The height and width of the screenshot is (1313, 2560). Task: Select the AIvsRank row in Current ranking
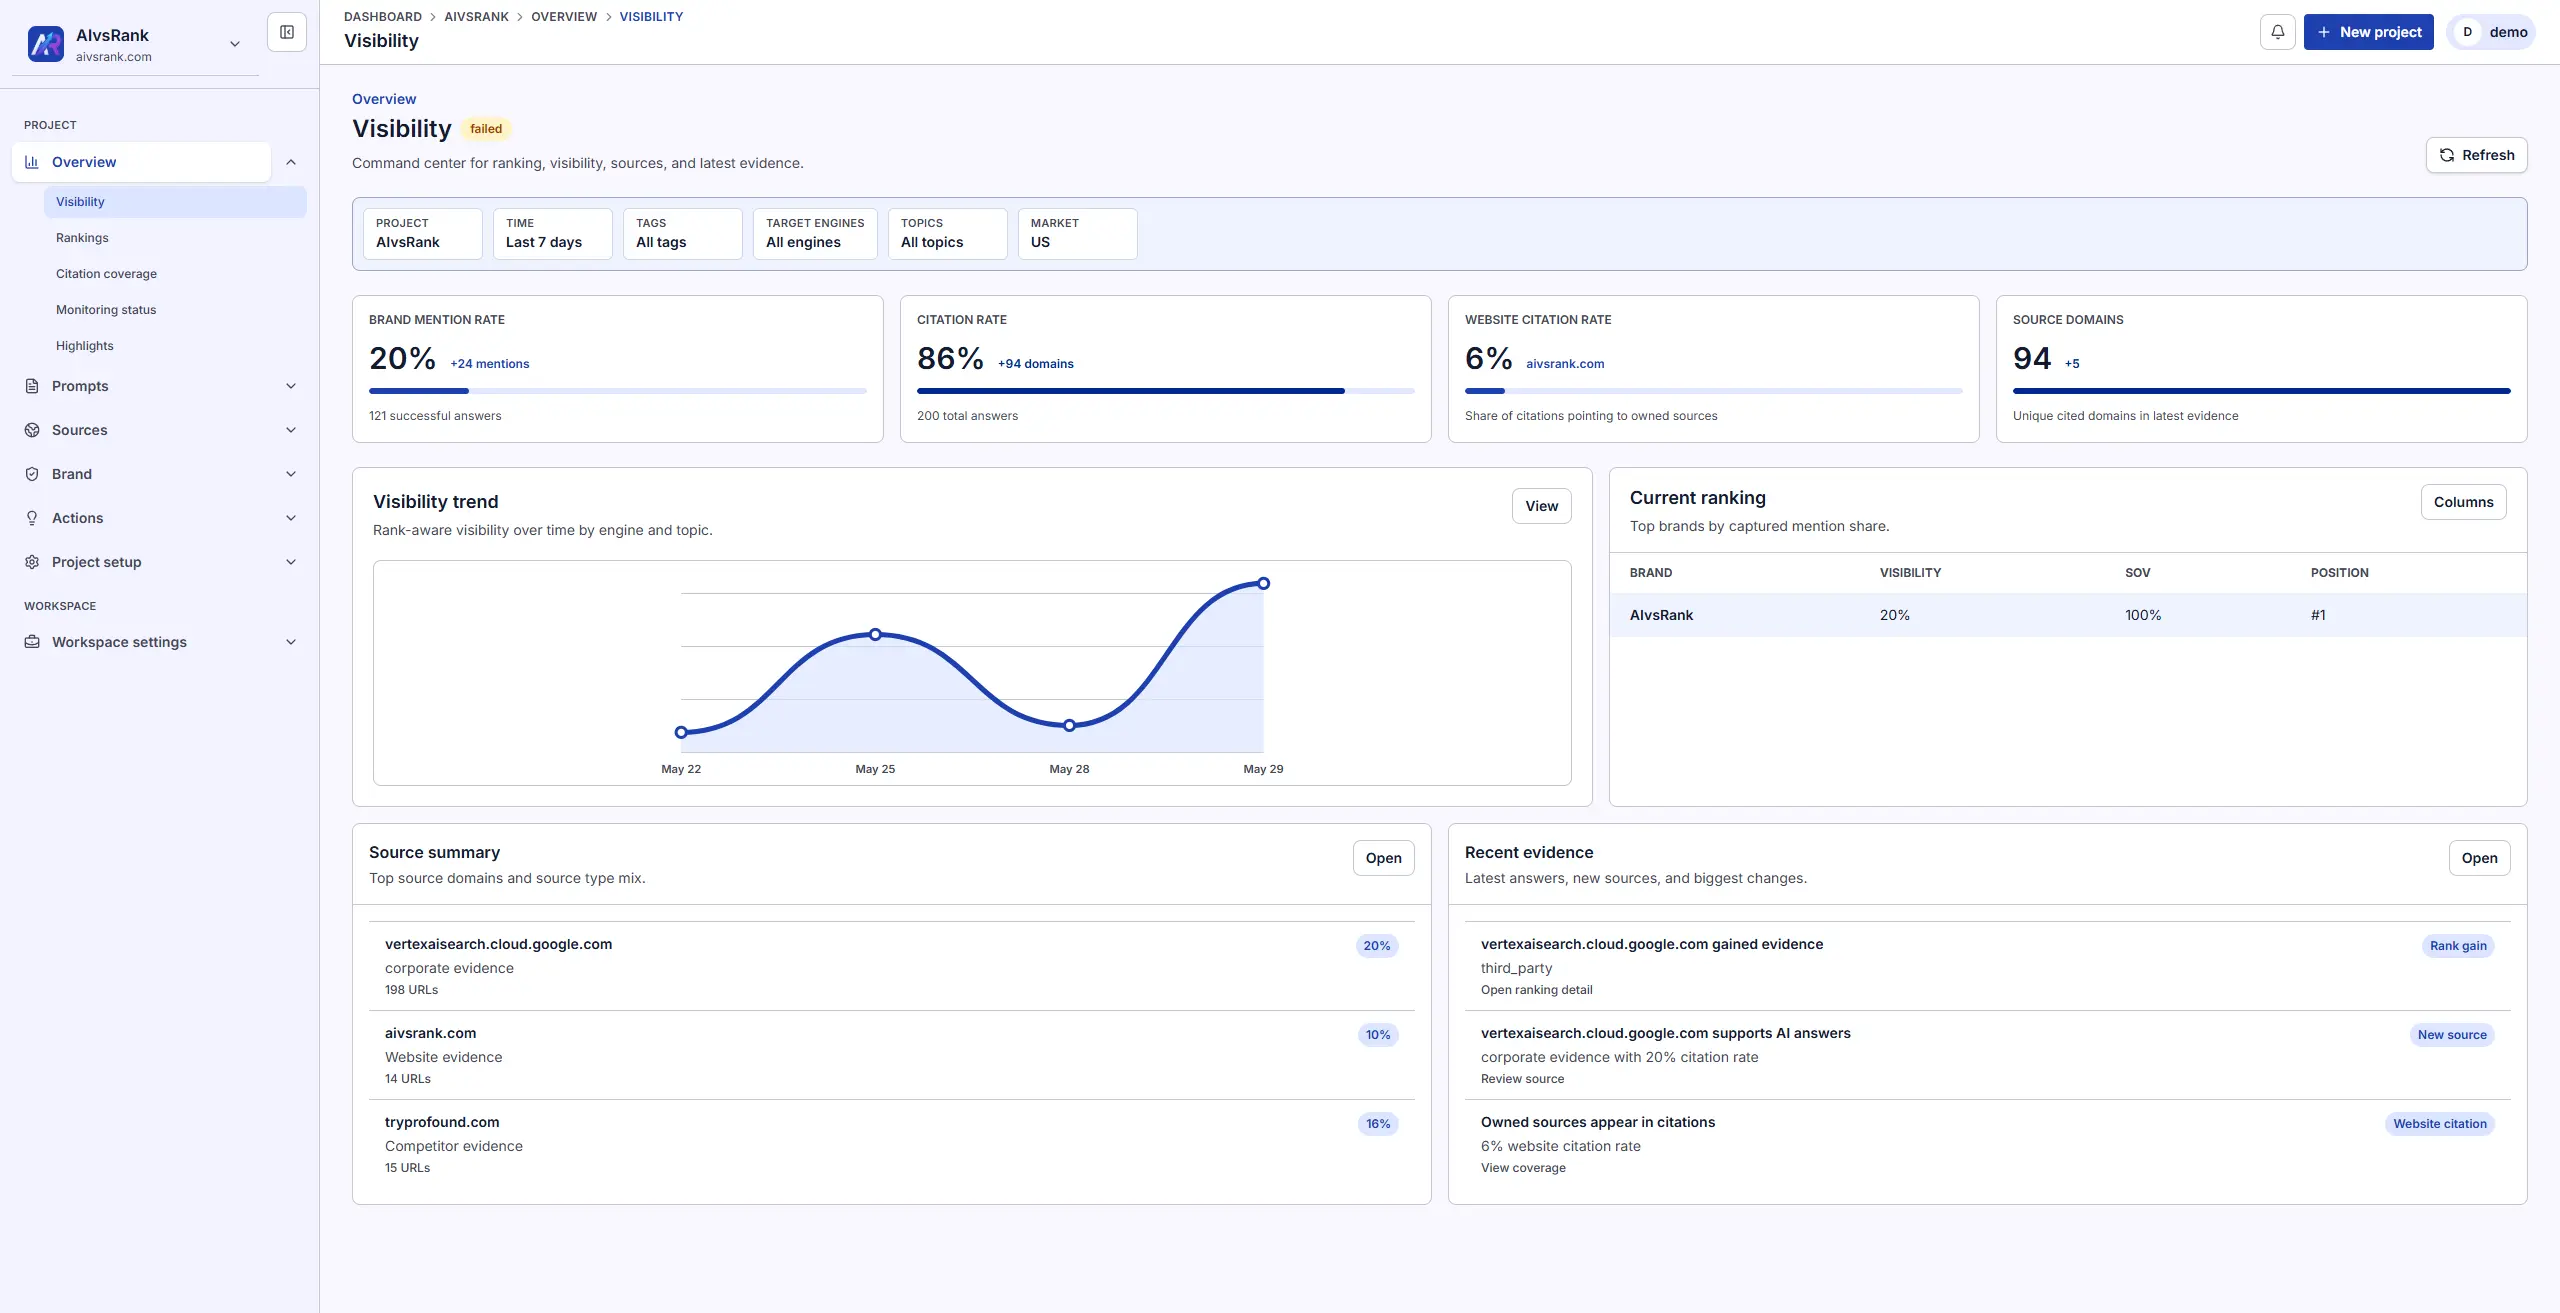point(2068,615)
